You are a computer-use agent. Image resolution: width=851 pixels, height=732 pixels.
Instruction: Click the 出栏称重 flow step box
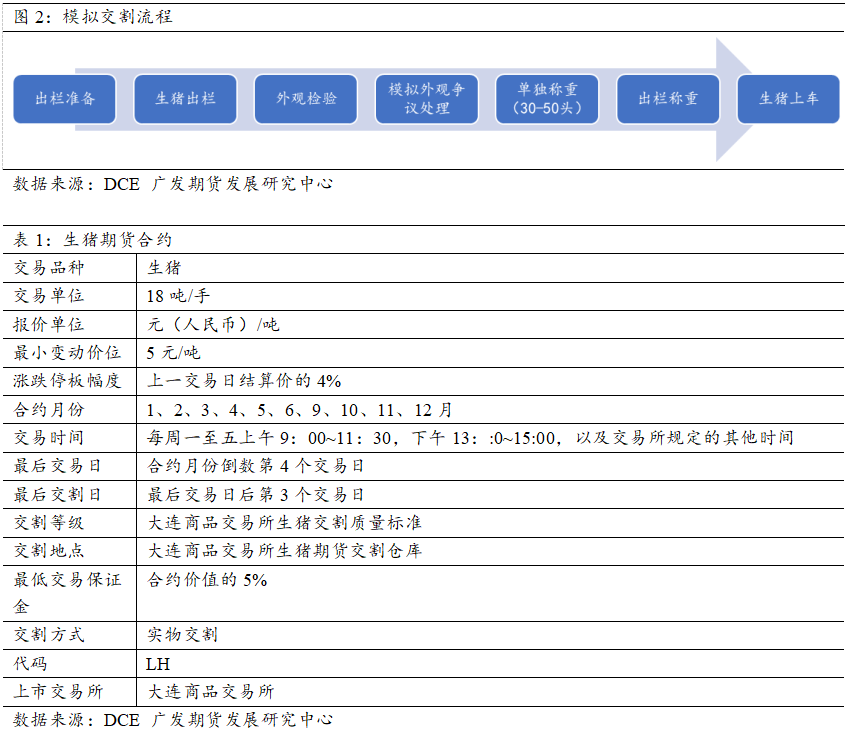point(668,99)
